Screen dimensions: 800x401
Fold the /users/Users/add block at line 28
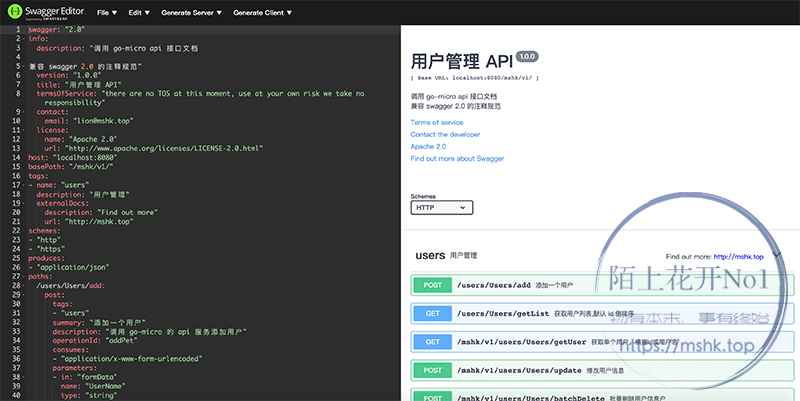24,286
